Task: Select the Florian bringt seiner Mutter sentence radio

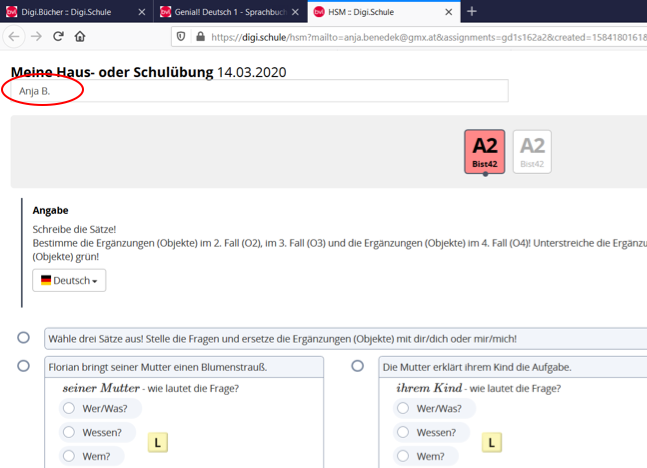Action: (x=23, y=367)
